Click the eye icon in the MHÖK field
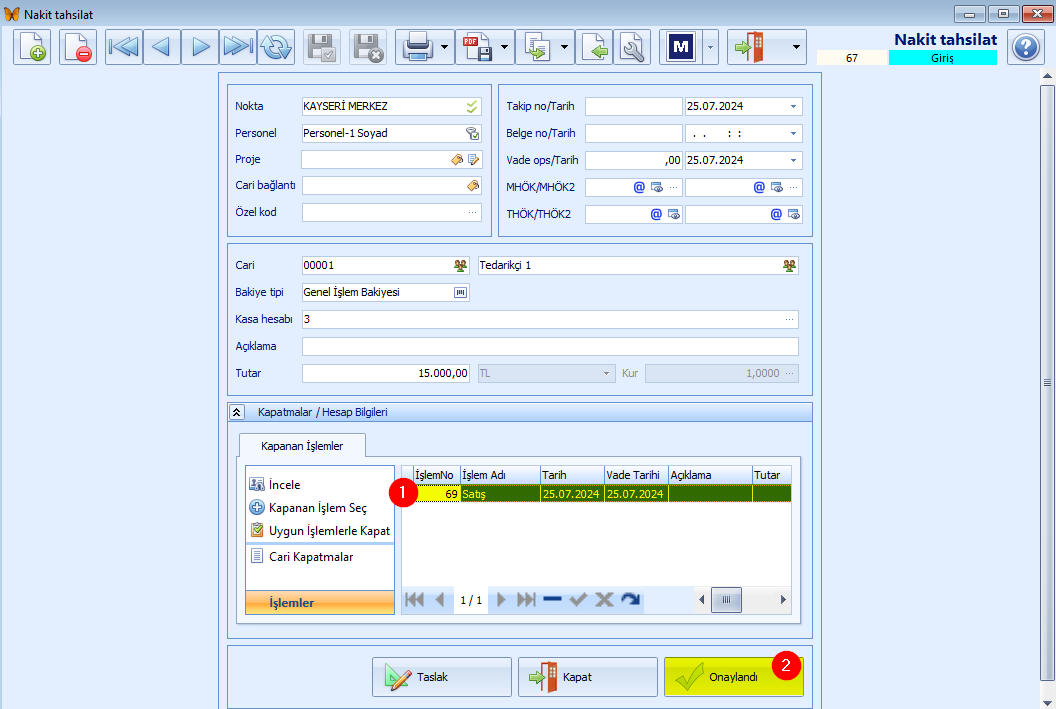Screen dimensions: 1056x709 click(657, 187)
